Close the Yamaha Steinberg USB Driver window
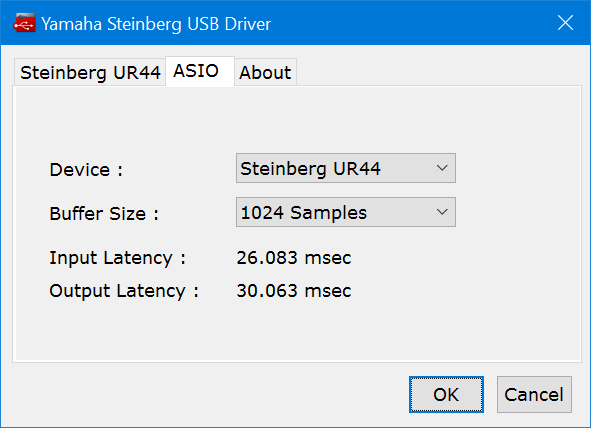The width and height of the screenshot is (591, 428). pos(565,23)
